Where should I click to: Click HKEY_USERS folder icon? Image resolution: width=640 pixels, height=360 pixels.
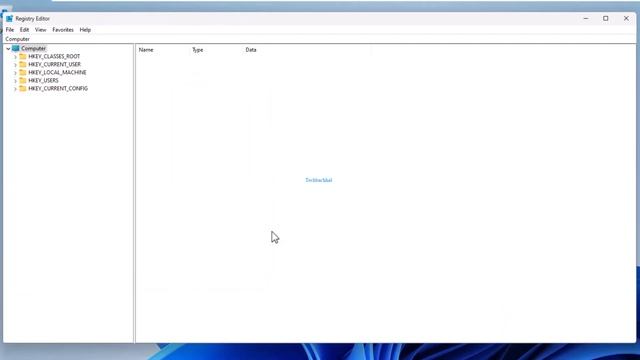pos(23,80)
